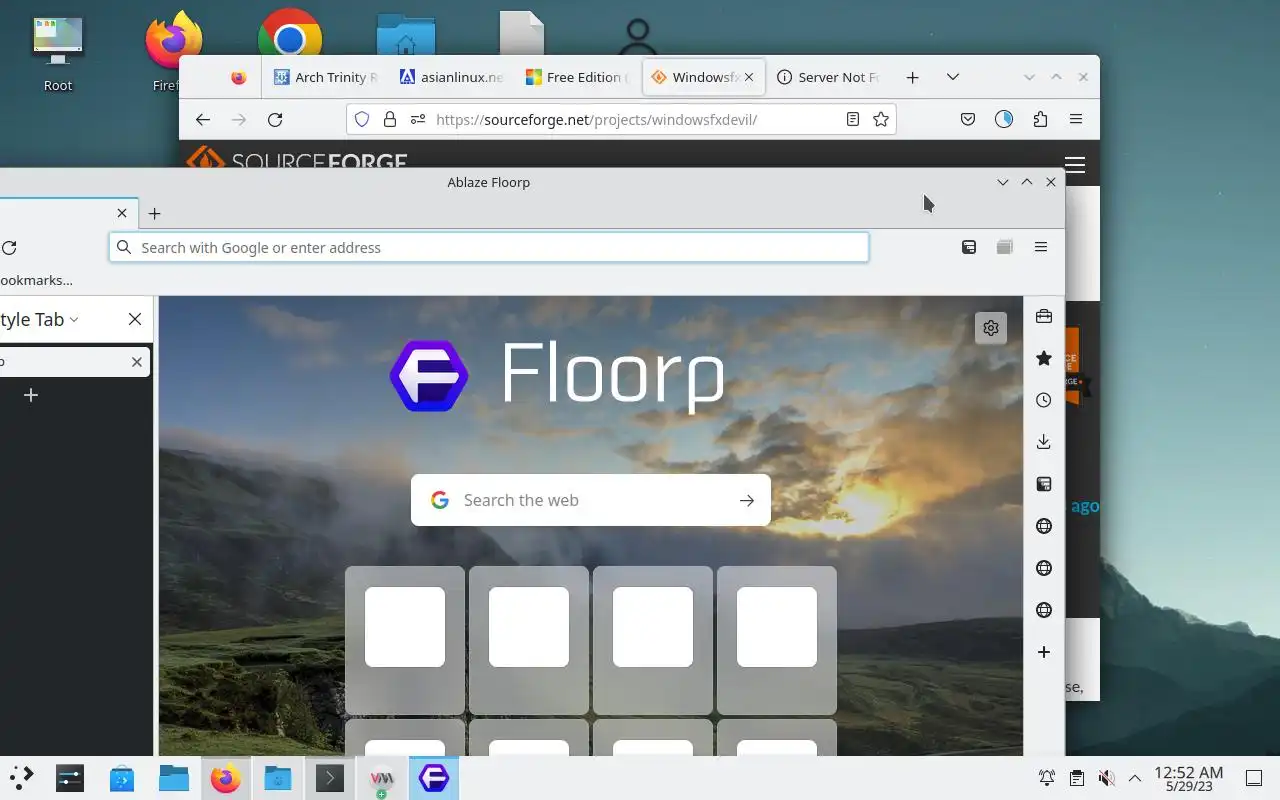The image size is (1280, 800).
Task: Click the half-dark circle icon in Firefox toolbar
Action: 1004,119
